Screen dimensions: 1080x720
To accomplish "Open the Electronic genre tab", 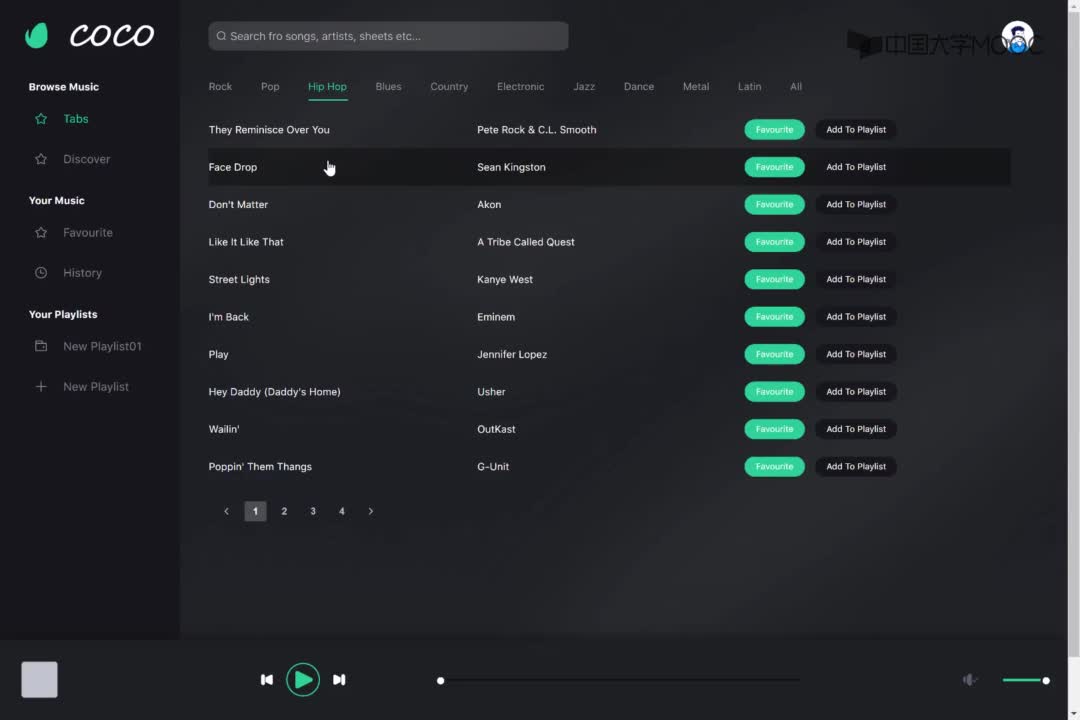I will tap(521, 87).
